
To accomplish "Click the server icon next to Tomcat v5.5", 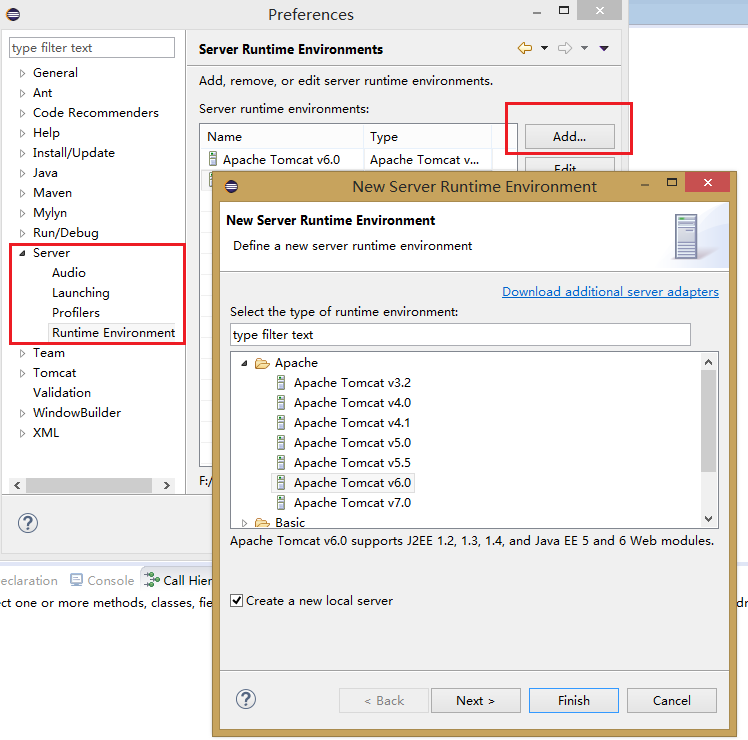I will [x=281, y=463].
